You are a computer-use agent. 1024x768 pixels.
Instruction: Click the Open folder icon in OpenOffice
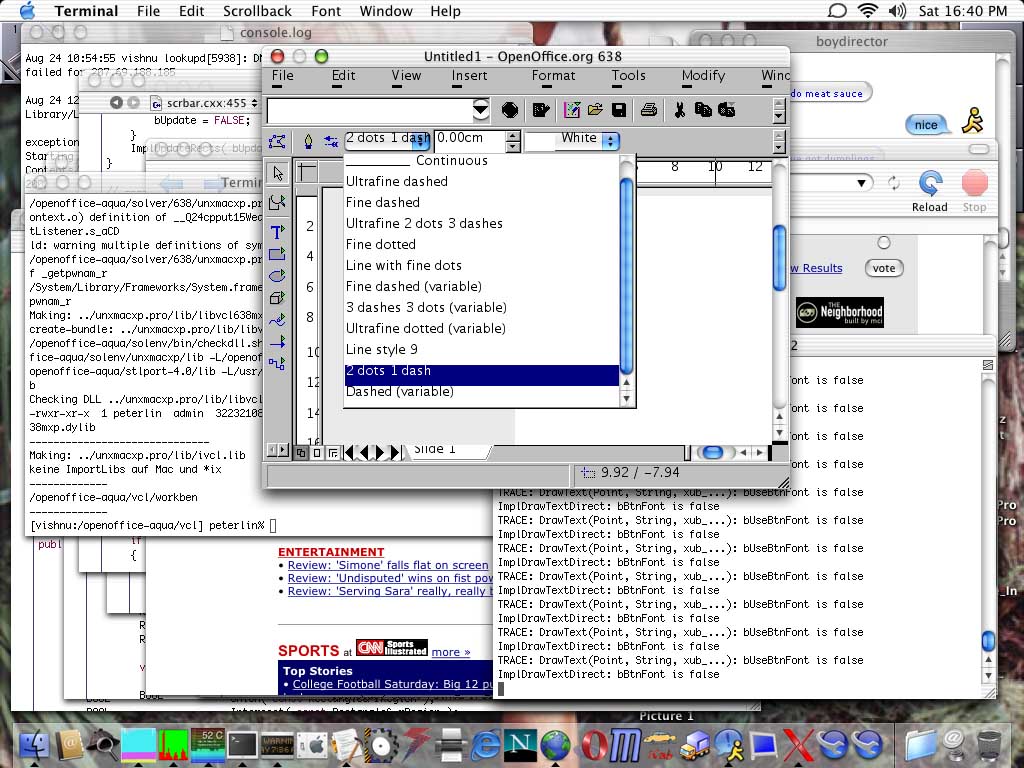[595, 110]
